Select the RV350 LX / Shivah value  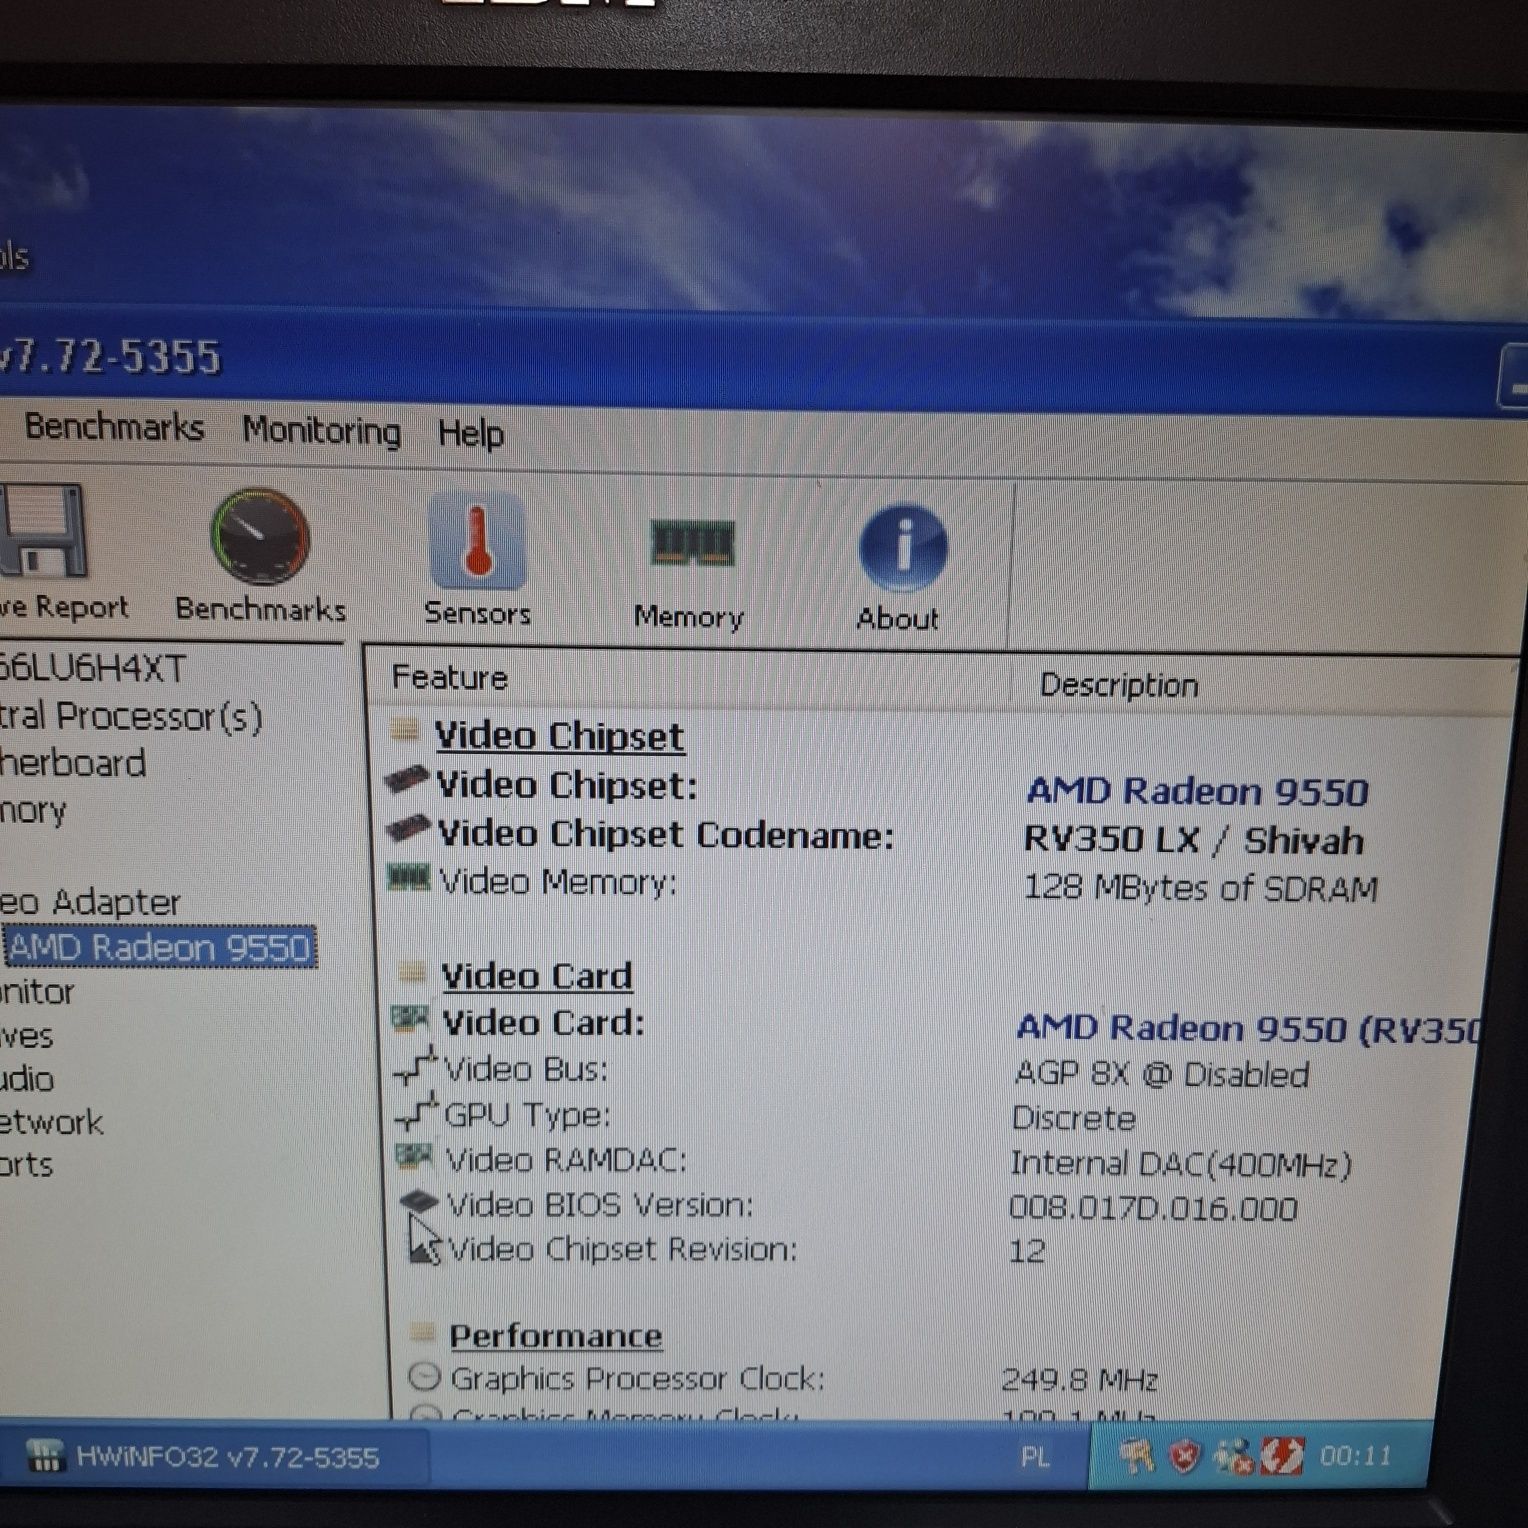coord(1193,840)
